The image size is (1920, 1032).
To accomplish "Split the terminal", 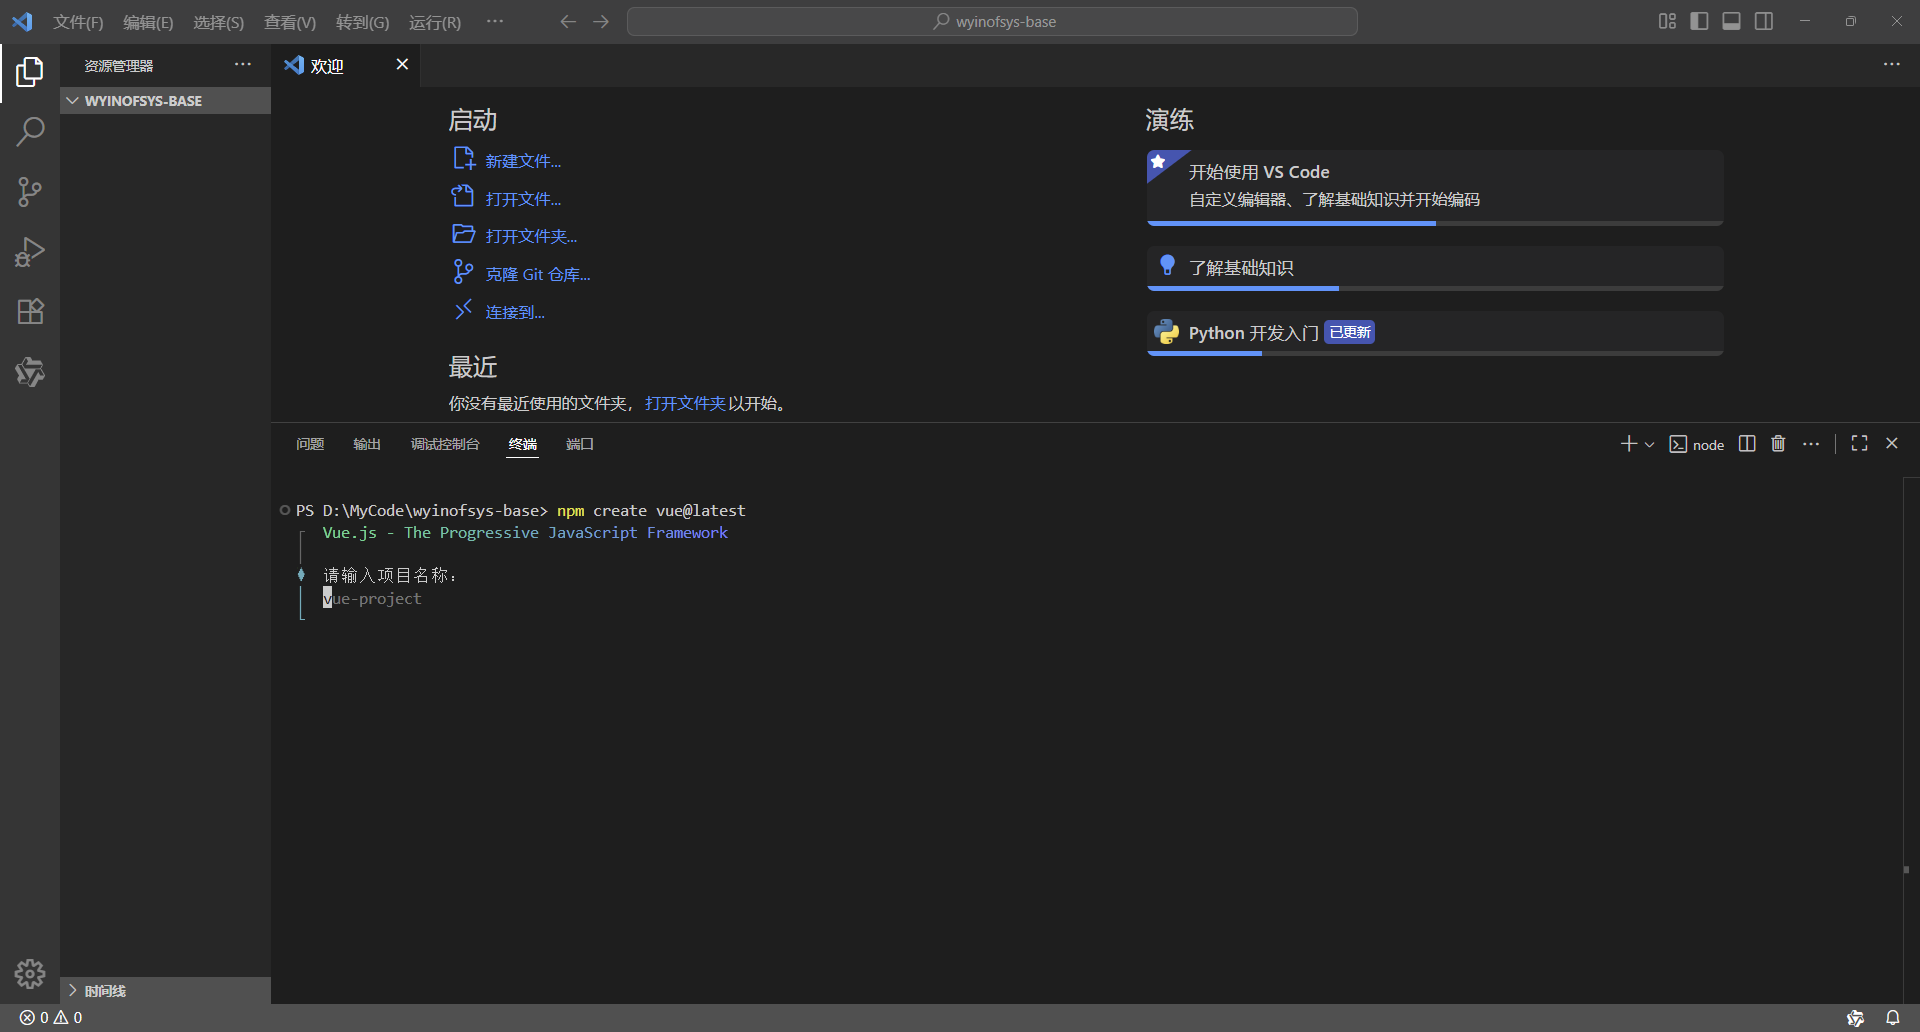I will point(1747,443).
